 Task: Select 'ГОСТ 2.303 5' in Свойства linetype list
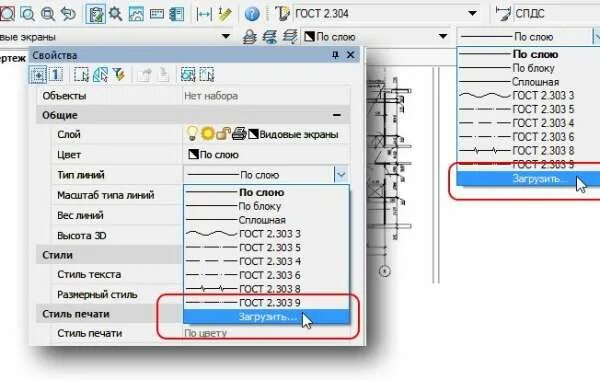tap(267, 247)
